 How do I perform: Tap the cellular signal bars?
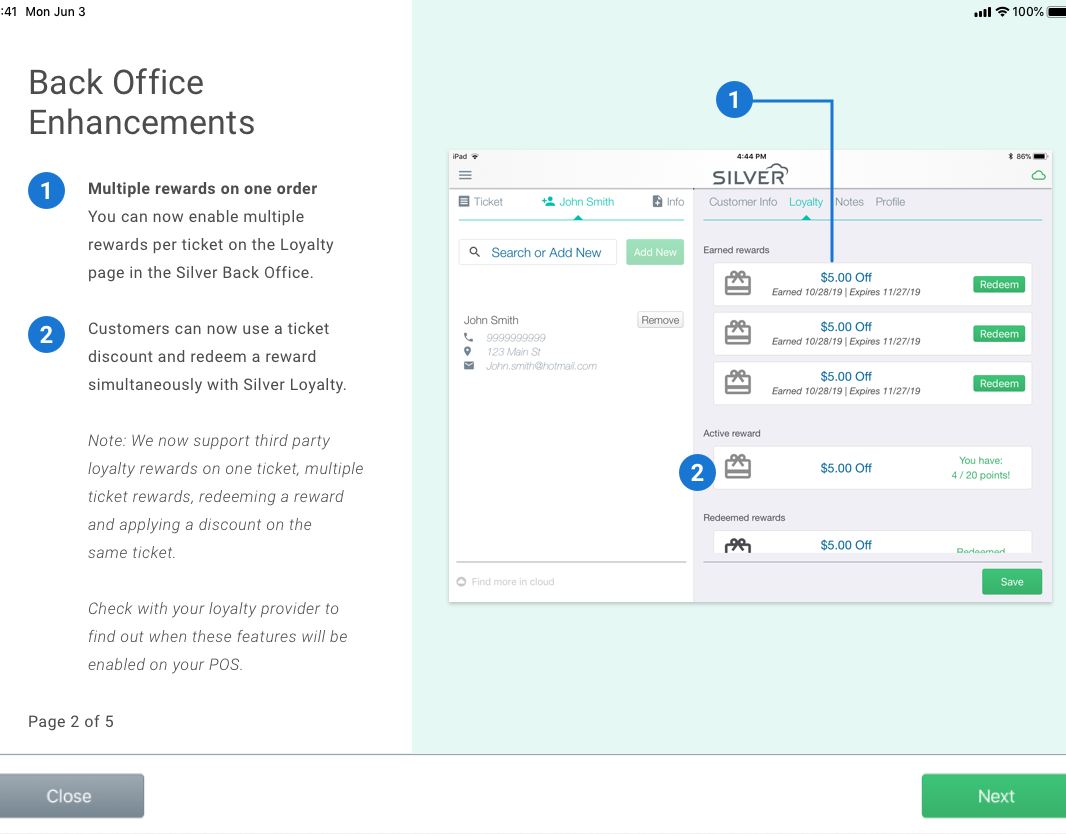[982, 12]
